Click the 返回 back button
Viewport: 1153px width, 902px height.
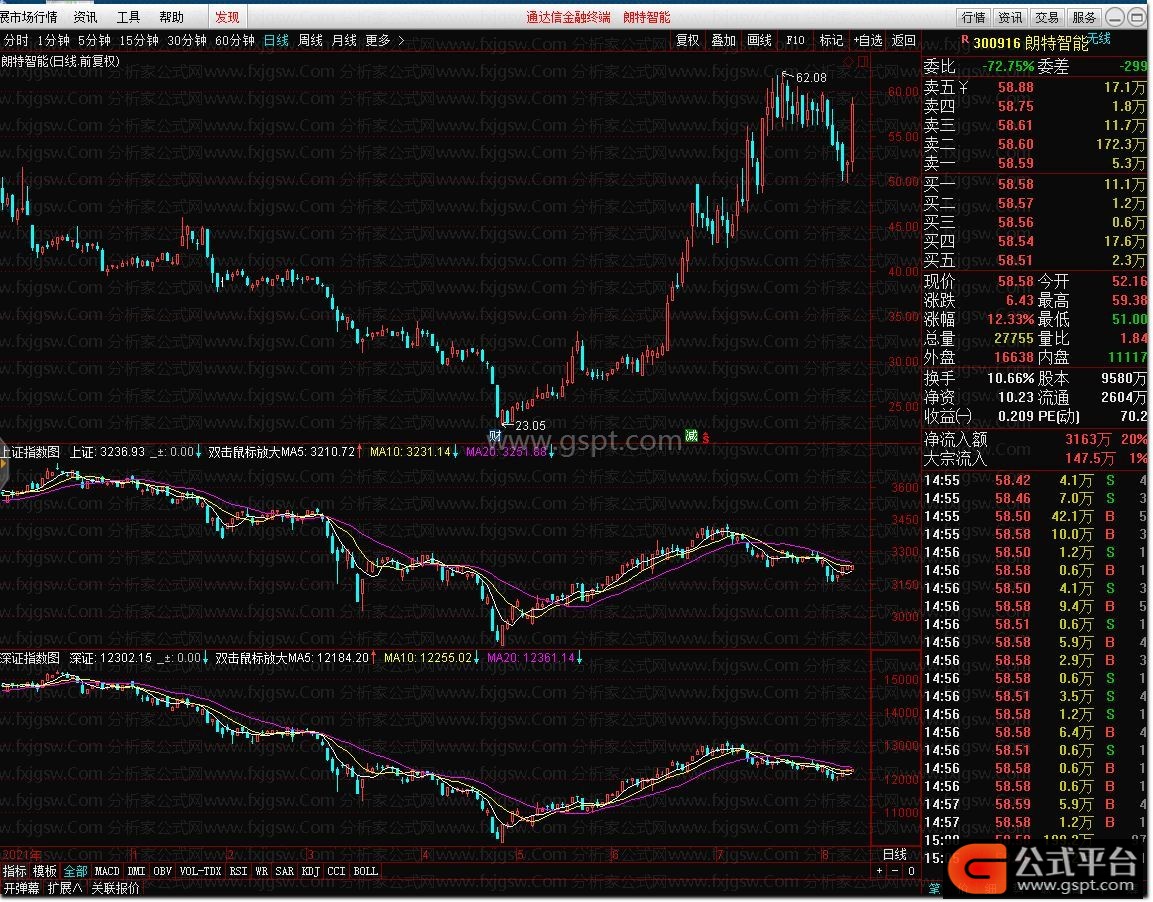tap(904, 40)
